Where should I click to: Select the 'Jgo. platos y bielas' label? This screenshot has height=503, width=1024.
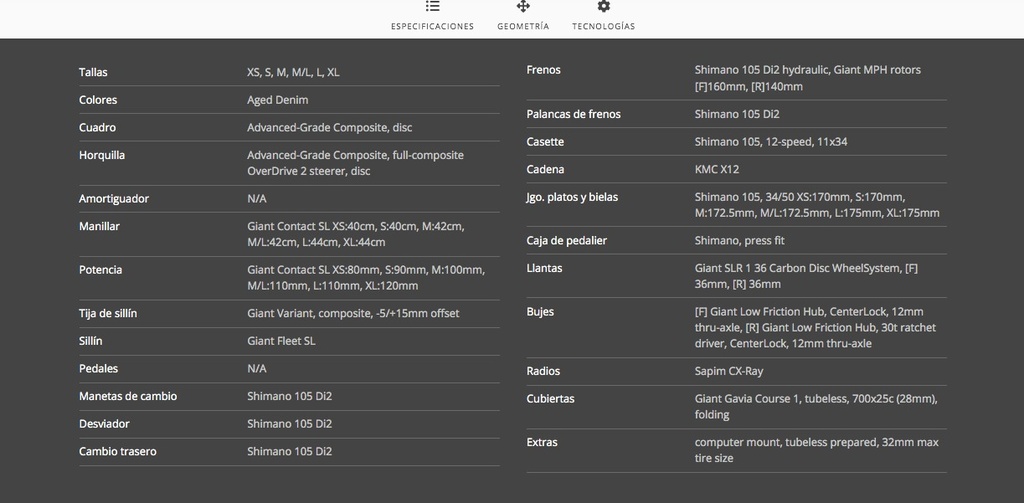[x=572, y=197]
